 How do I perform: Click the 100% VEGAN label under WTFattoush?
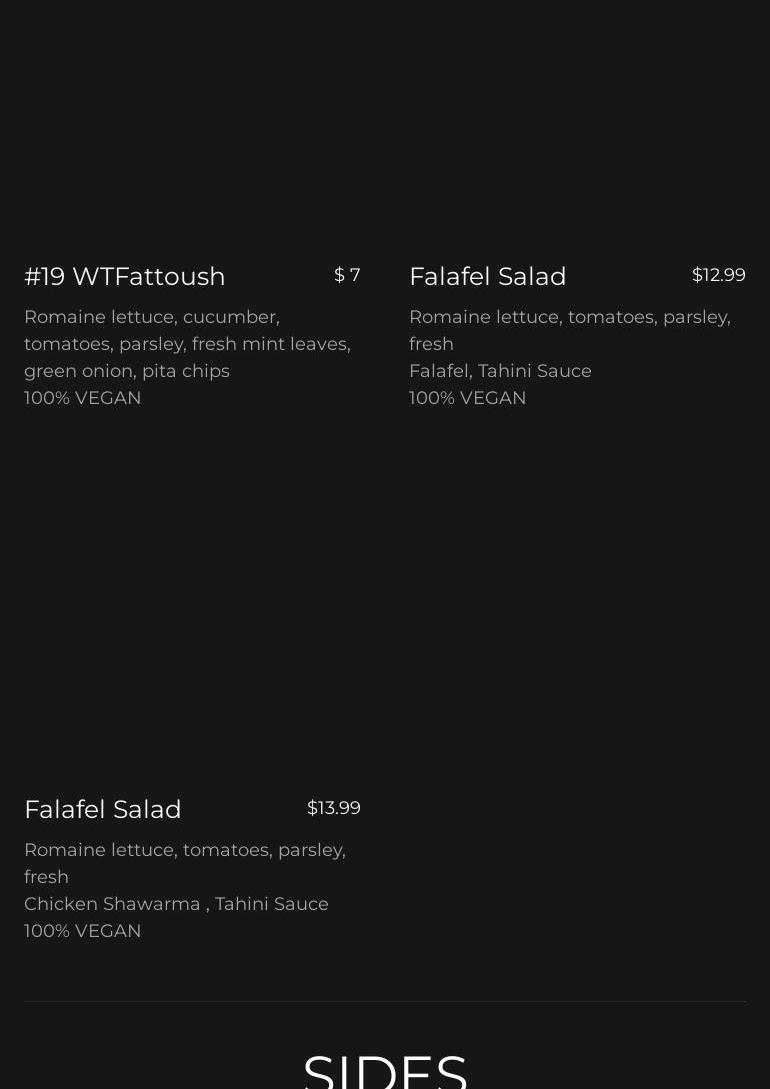(83, 398)
